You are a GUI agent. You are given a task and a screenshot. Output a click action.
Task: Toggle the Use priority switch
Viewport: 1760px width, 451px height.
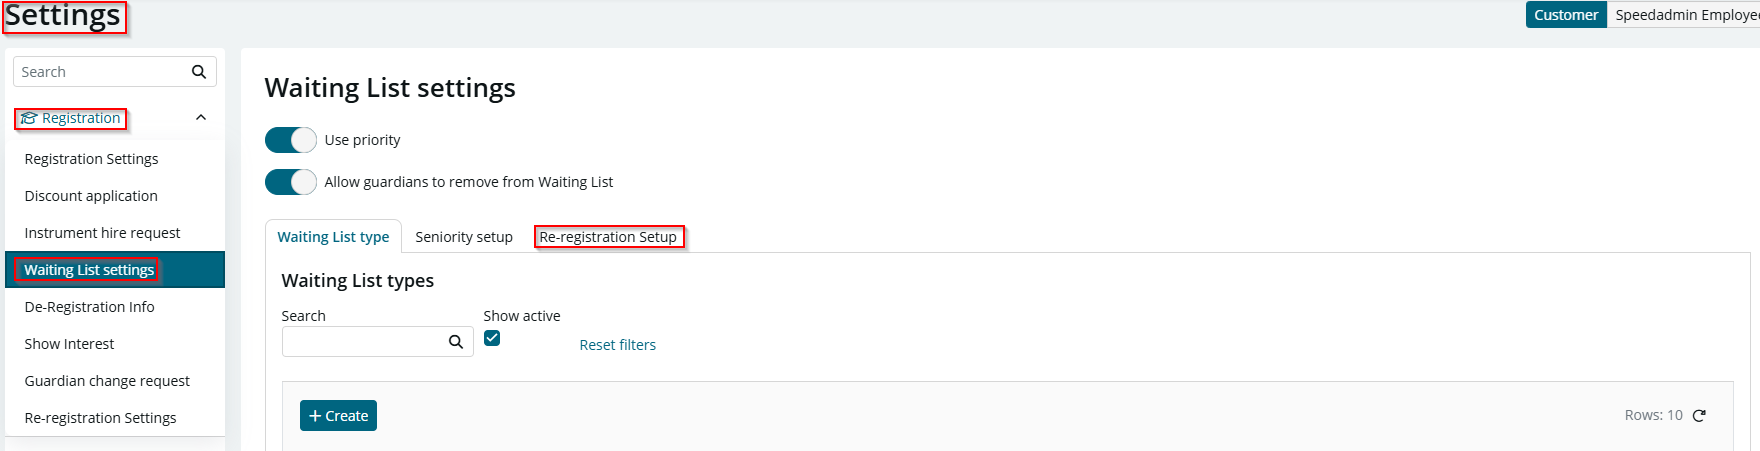(x=291, y=140)
